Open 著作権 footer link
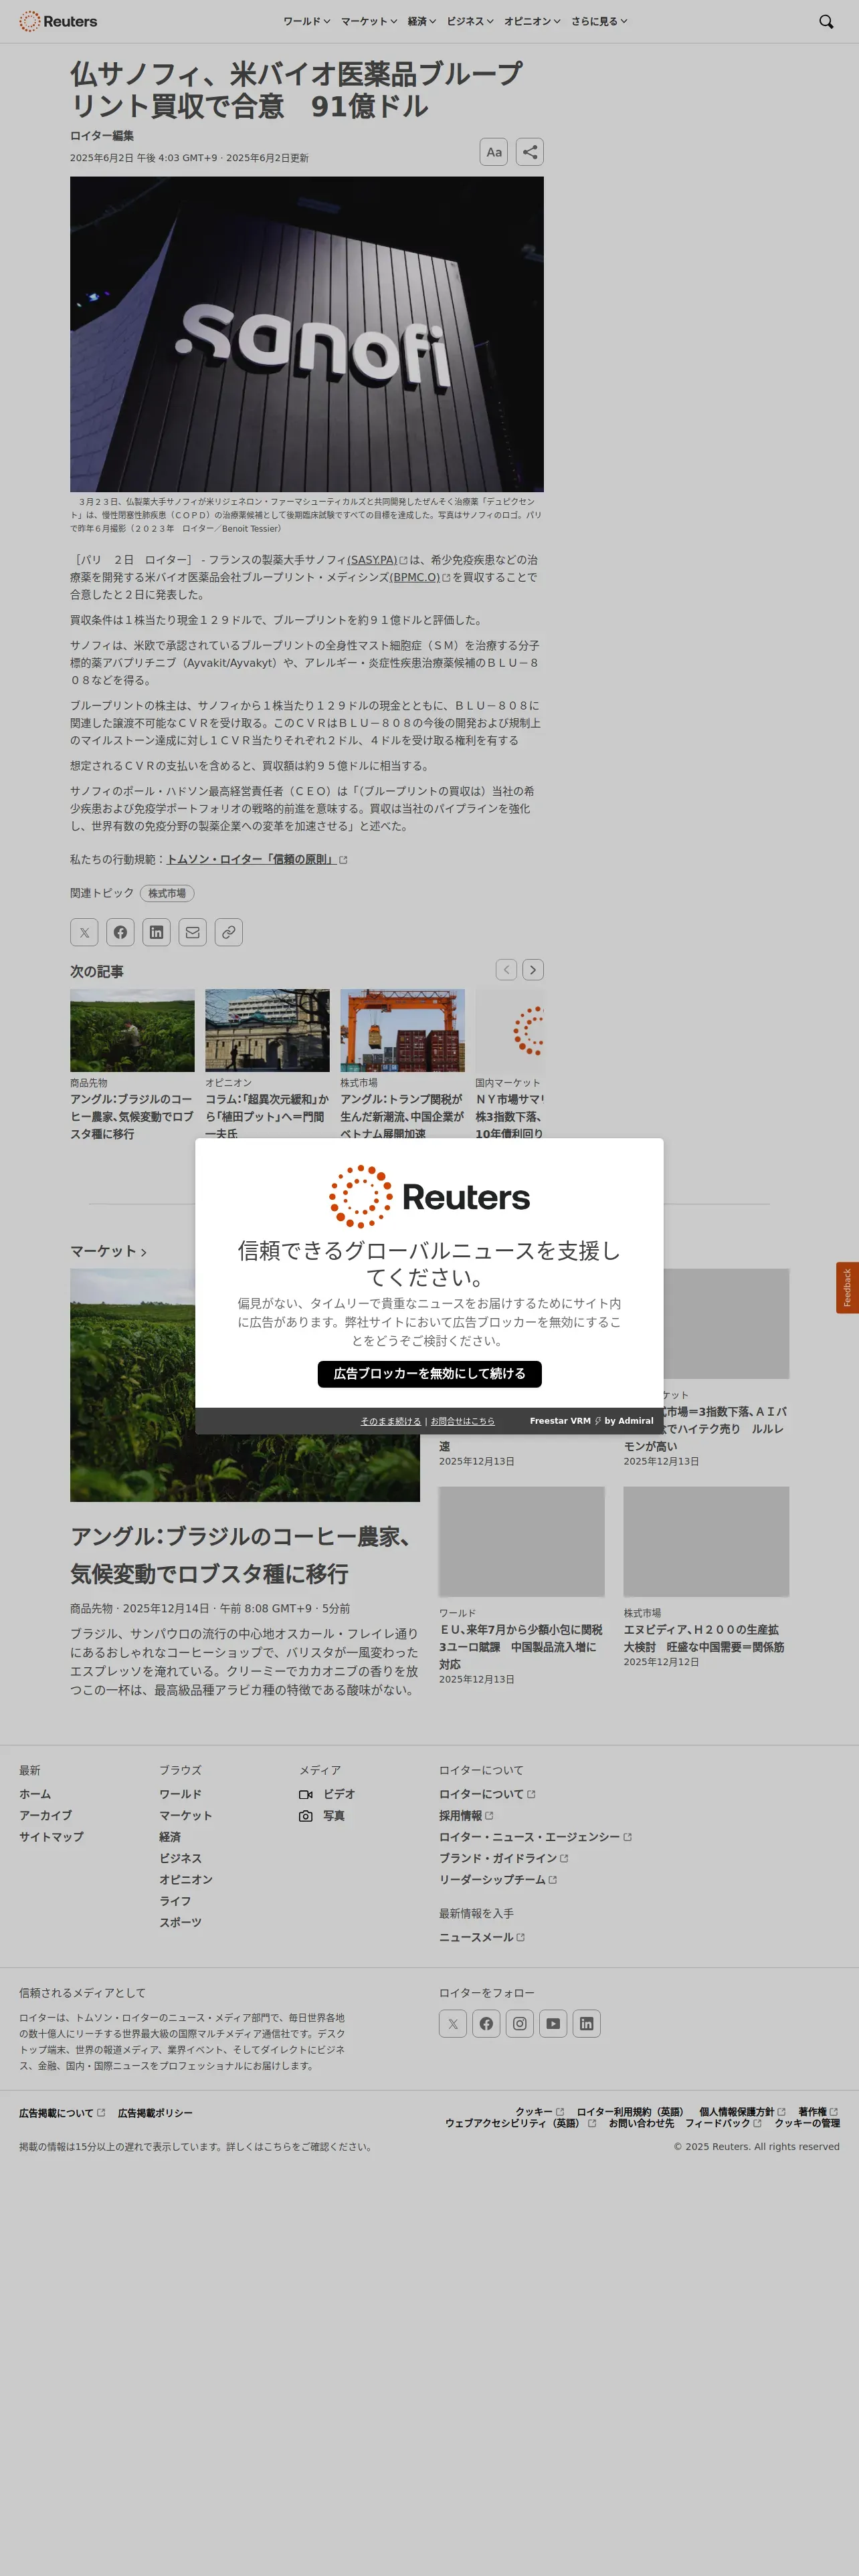This screenshot has height=2576, width=859. coord(818,2112)
